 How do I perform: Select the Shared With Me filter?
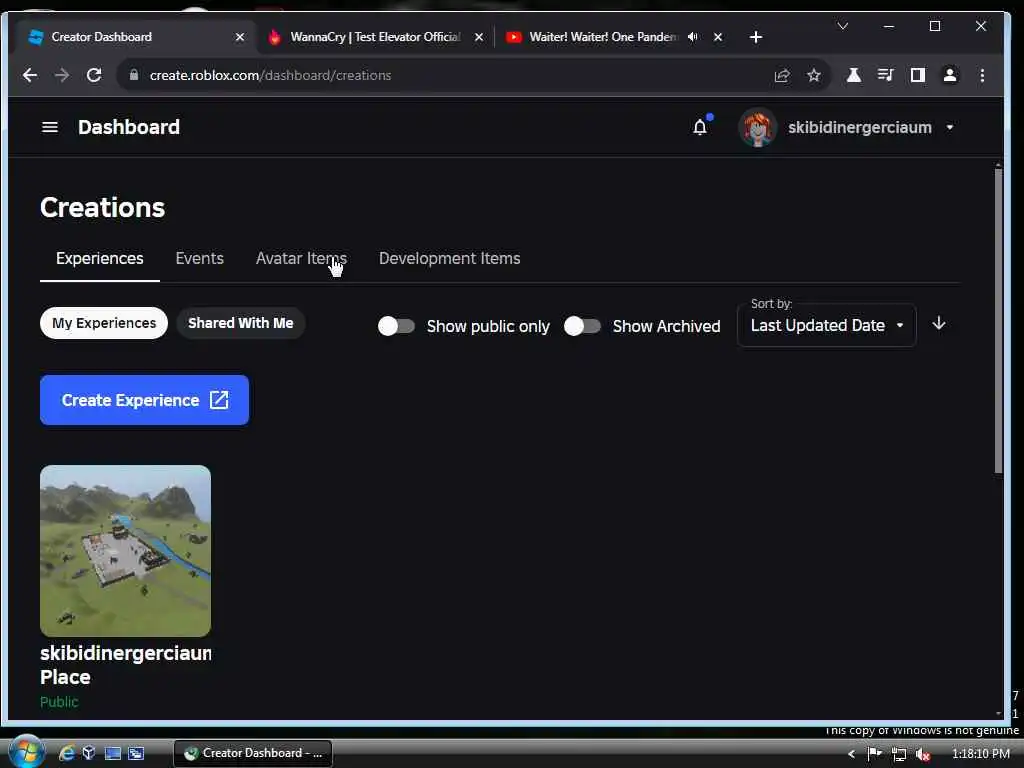240,323
